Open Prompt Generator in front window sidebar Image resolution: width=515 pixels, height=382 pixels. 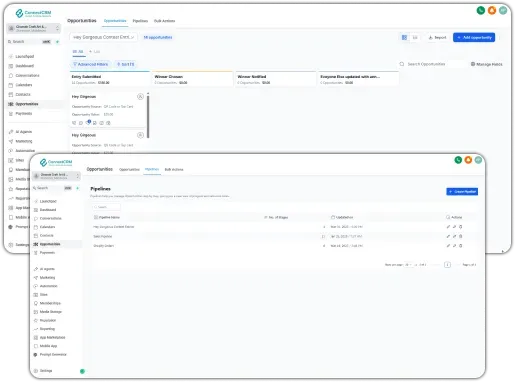pyautogui.click(x=50, y=355)
